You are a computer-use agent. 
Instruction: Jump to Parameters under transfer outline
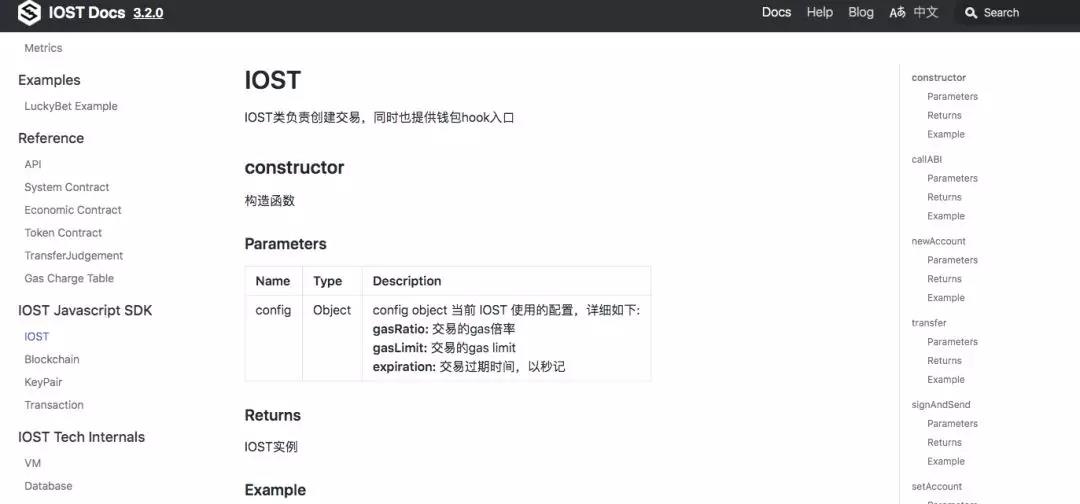pos(953,342)
